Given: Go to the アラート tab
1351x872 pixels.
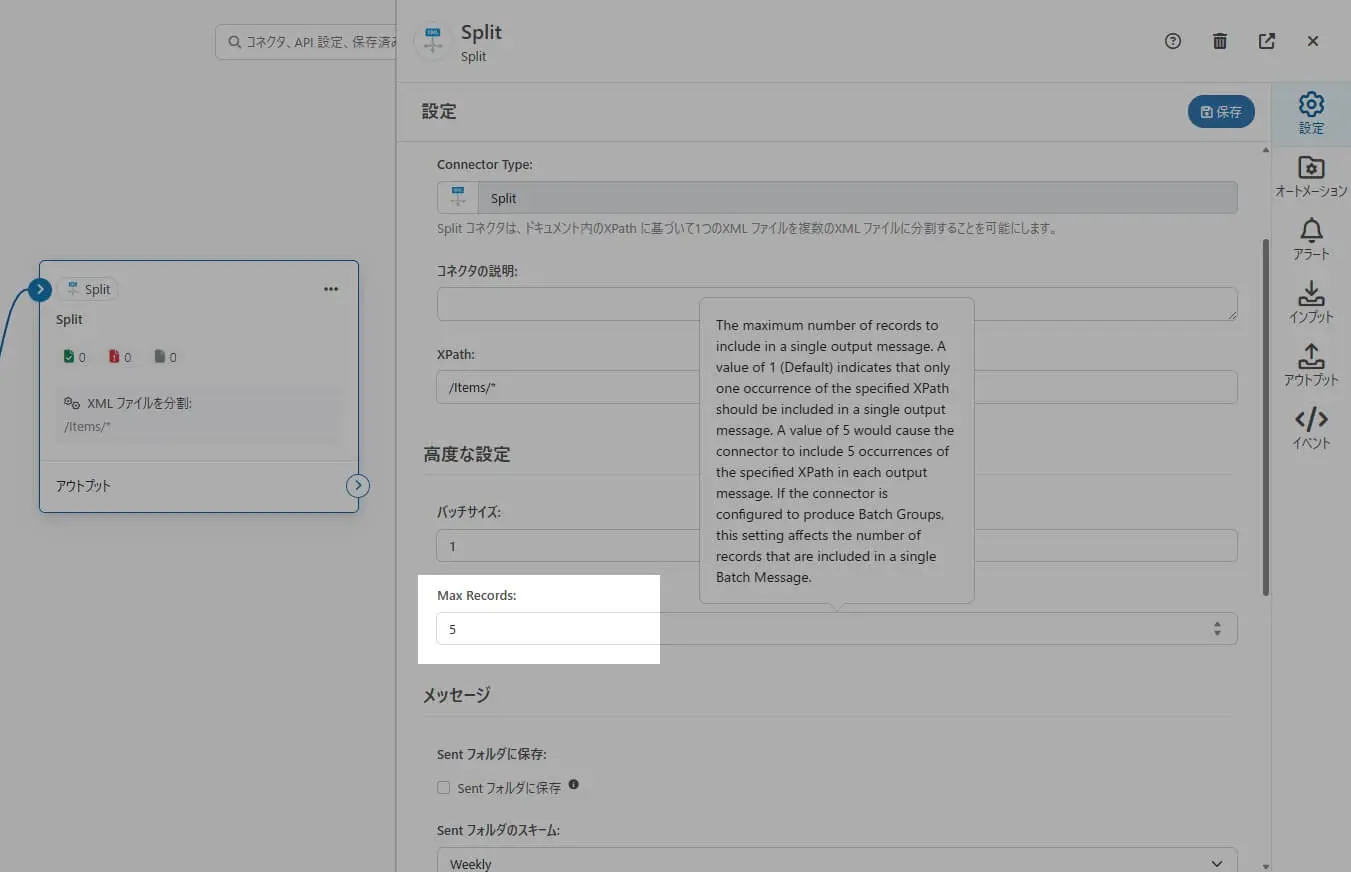Looking at the screenshot, I should coord(1311,240).
